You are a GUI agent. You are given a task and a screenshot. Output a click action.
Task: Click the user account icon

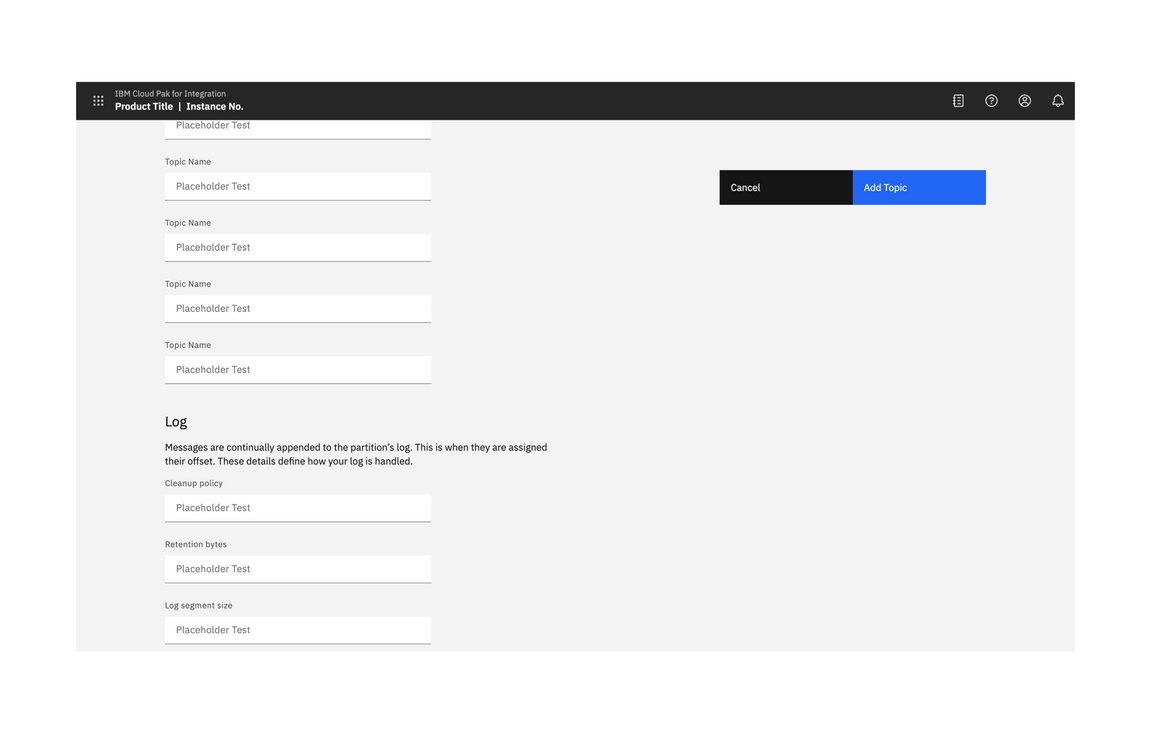[1024, 100]
